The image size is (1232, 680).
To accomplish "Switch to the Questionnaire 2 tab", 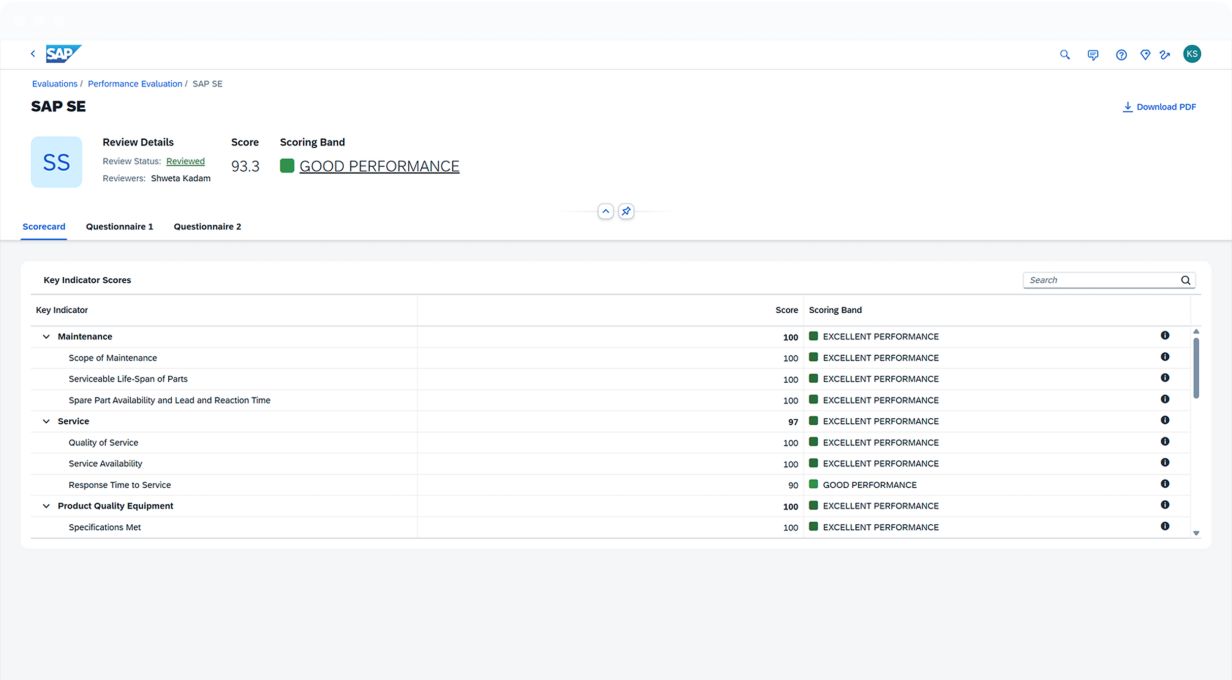I will pyautogui.click(x=207, y=227).
